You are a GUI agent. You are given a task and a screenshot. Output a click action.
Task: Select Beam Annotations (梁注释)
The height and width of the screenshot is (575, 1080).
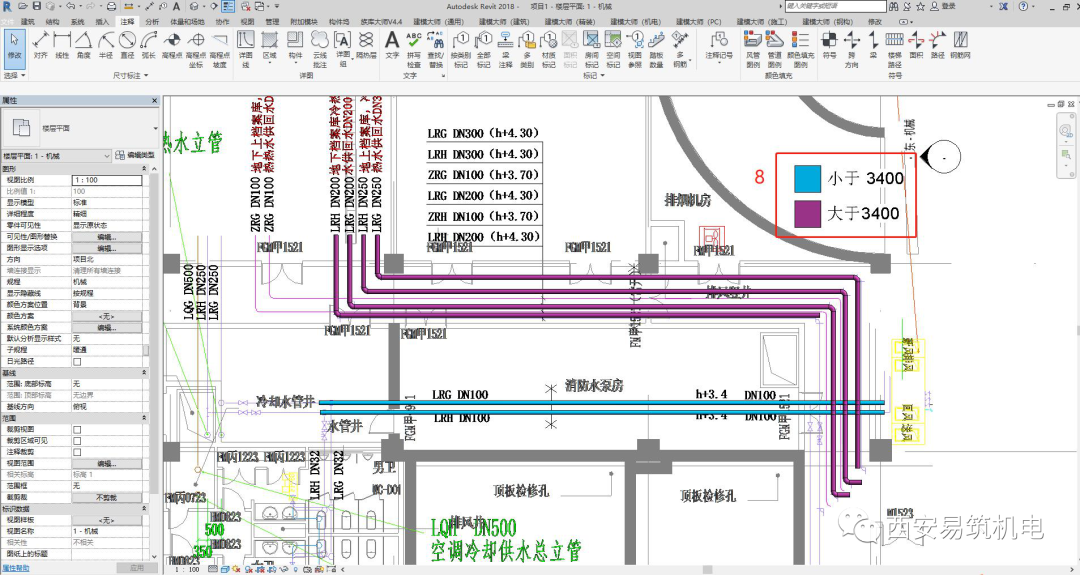pyautogui.click(x=506, y=50)
